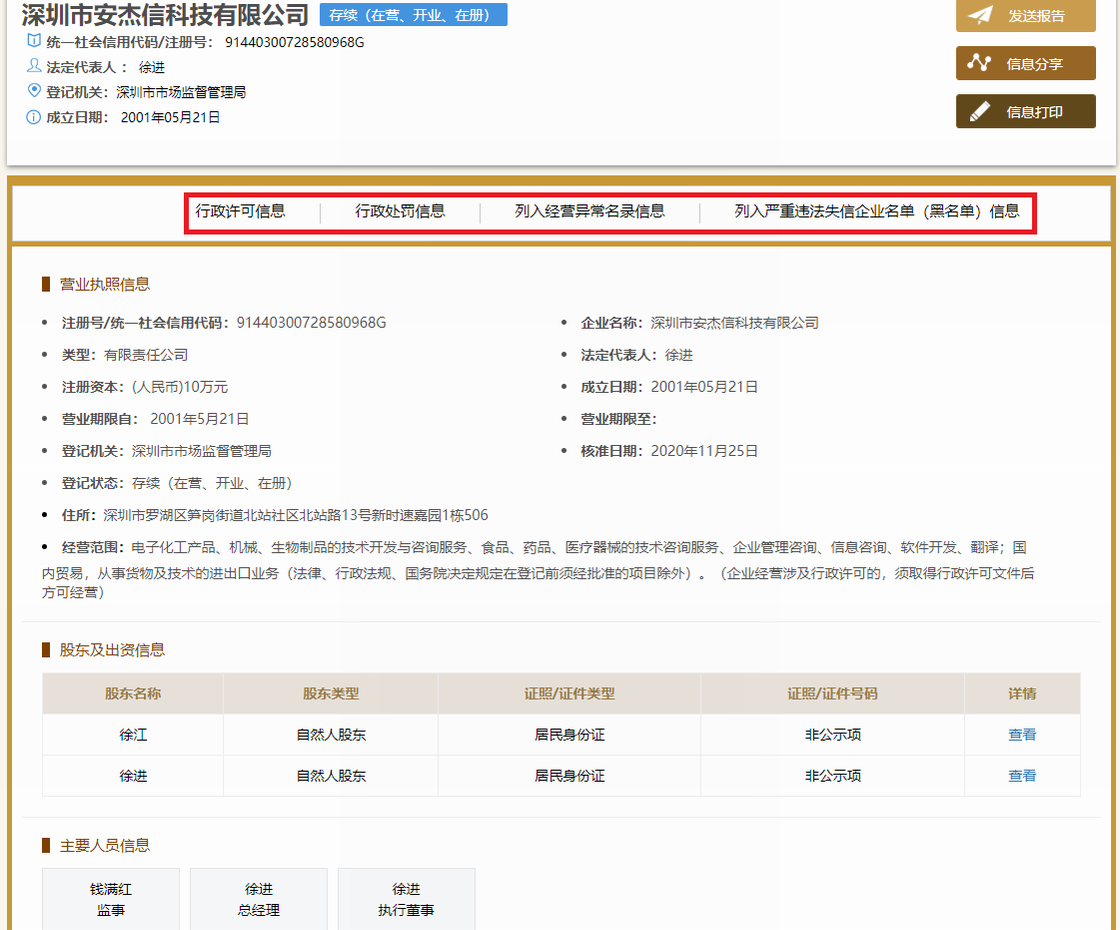Viewport: 1120px width, 930px height.
Task: Click header credit code 91440300728580968G
Action: (294, 42)
